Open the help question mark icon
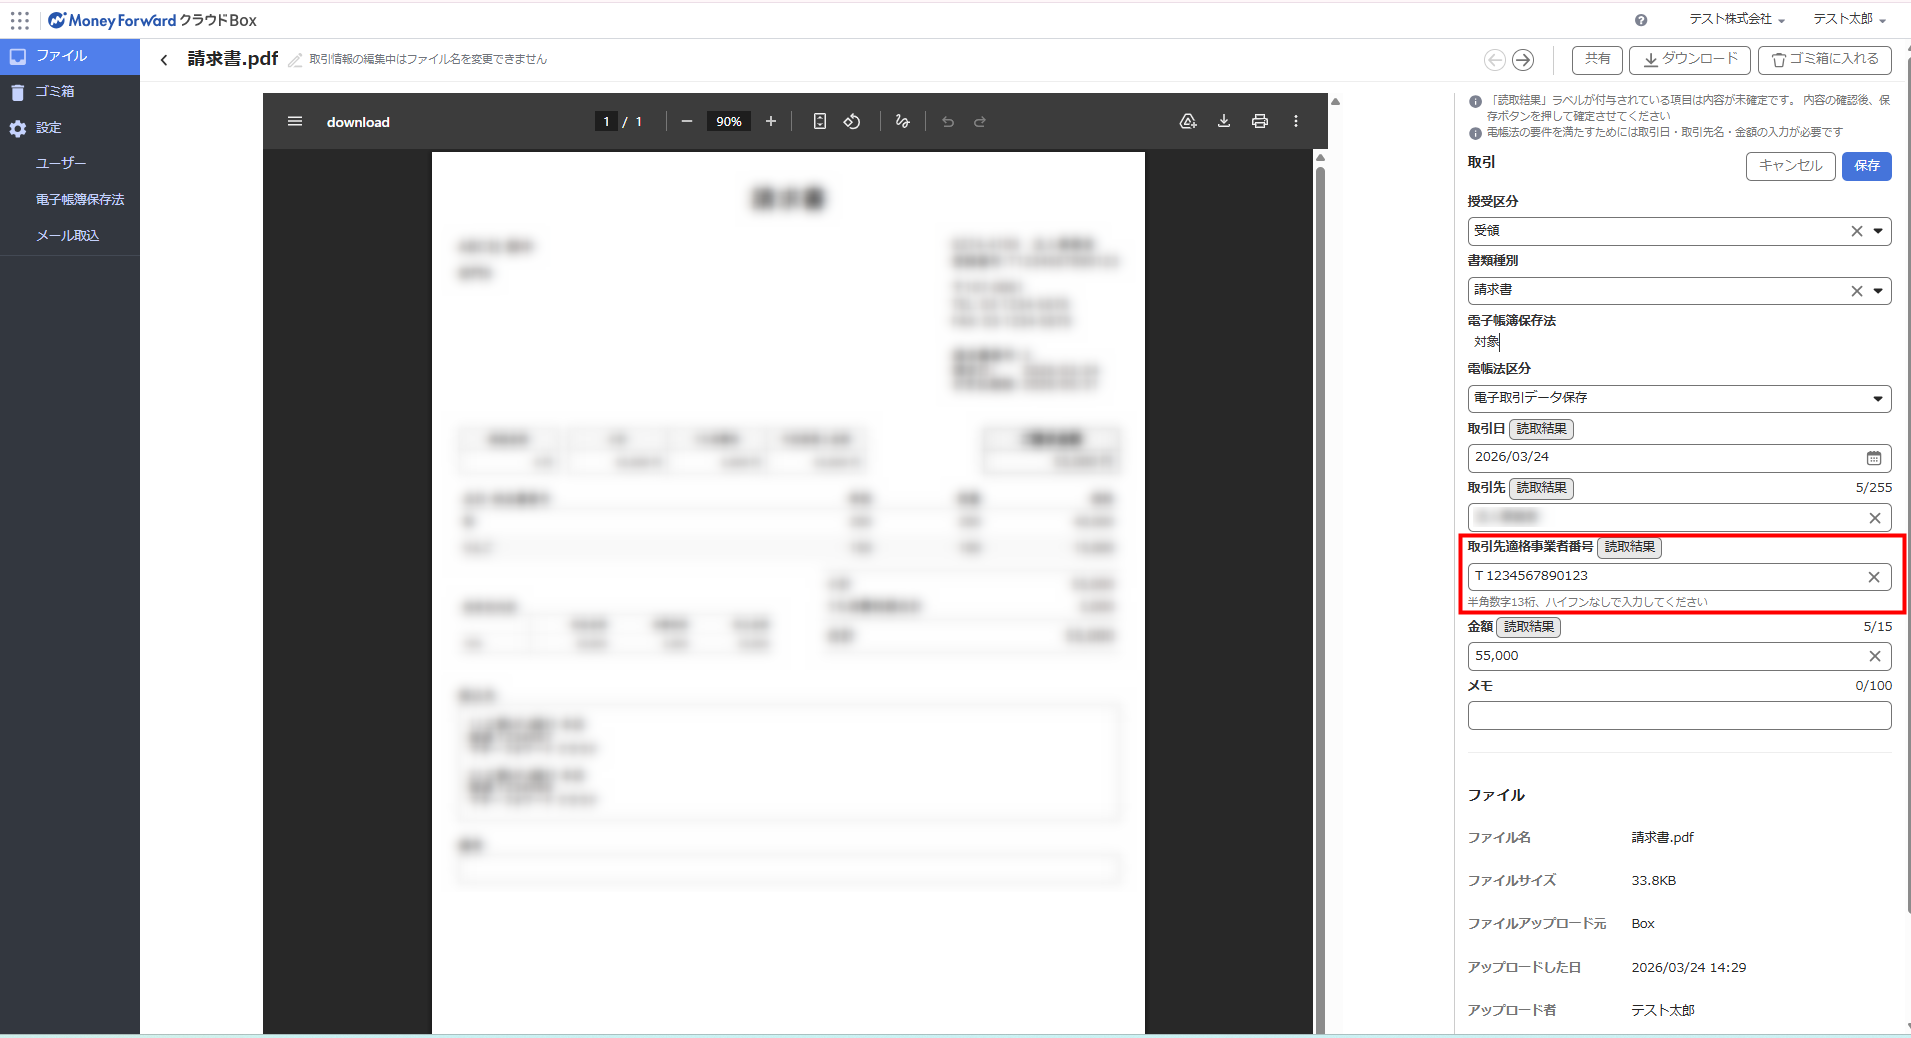1911x1038 pixels. click(x=1641, y=20)
